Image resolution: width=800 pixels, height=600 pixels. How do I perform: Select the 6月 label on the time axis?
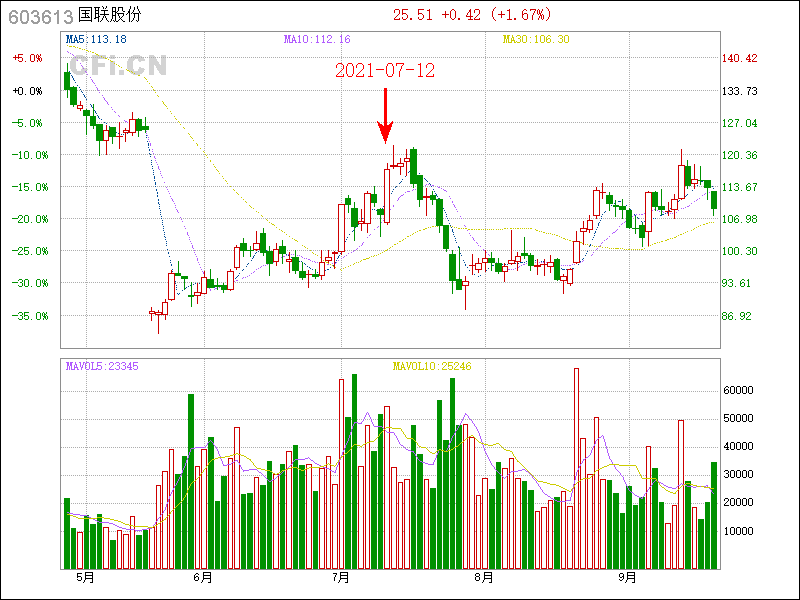click(x=202, y=577)
